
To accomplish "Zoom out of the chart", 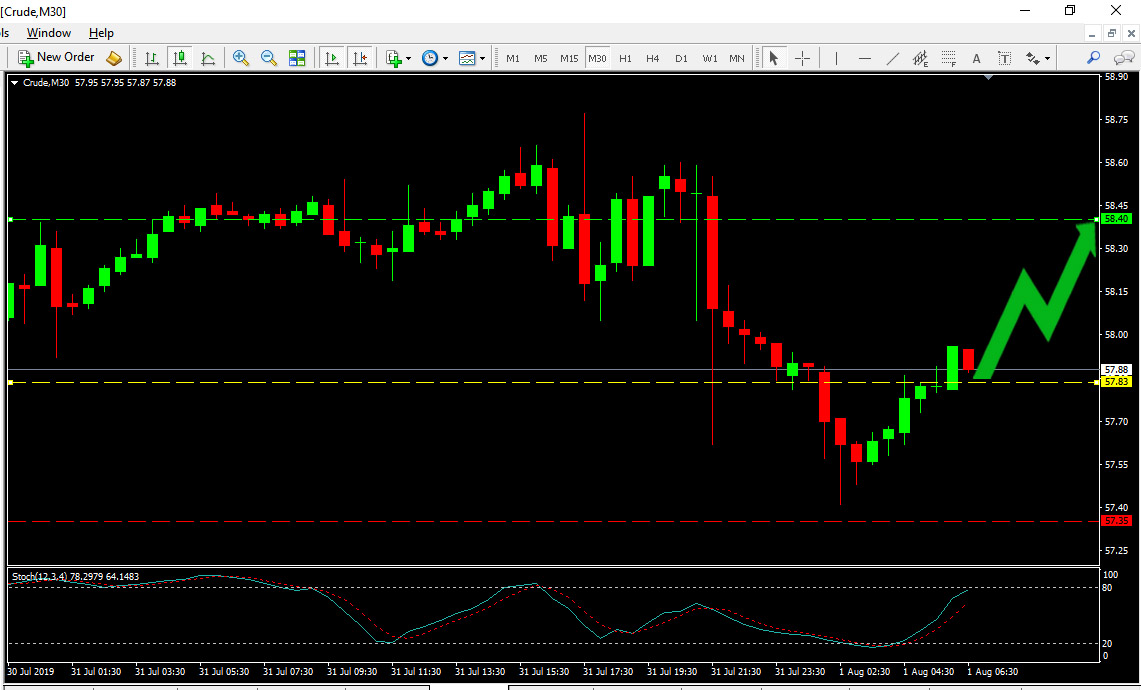I will pyautogui.click(x=269, y=58).
